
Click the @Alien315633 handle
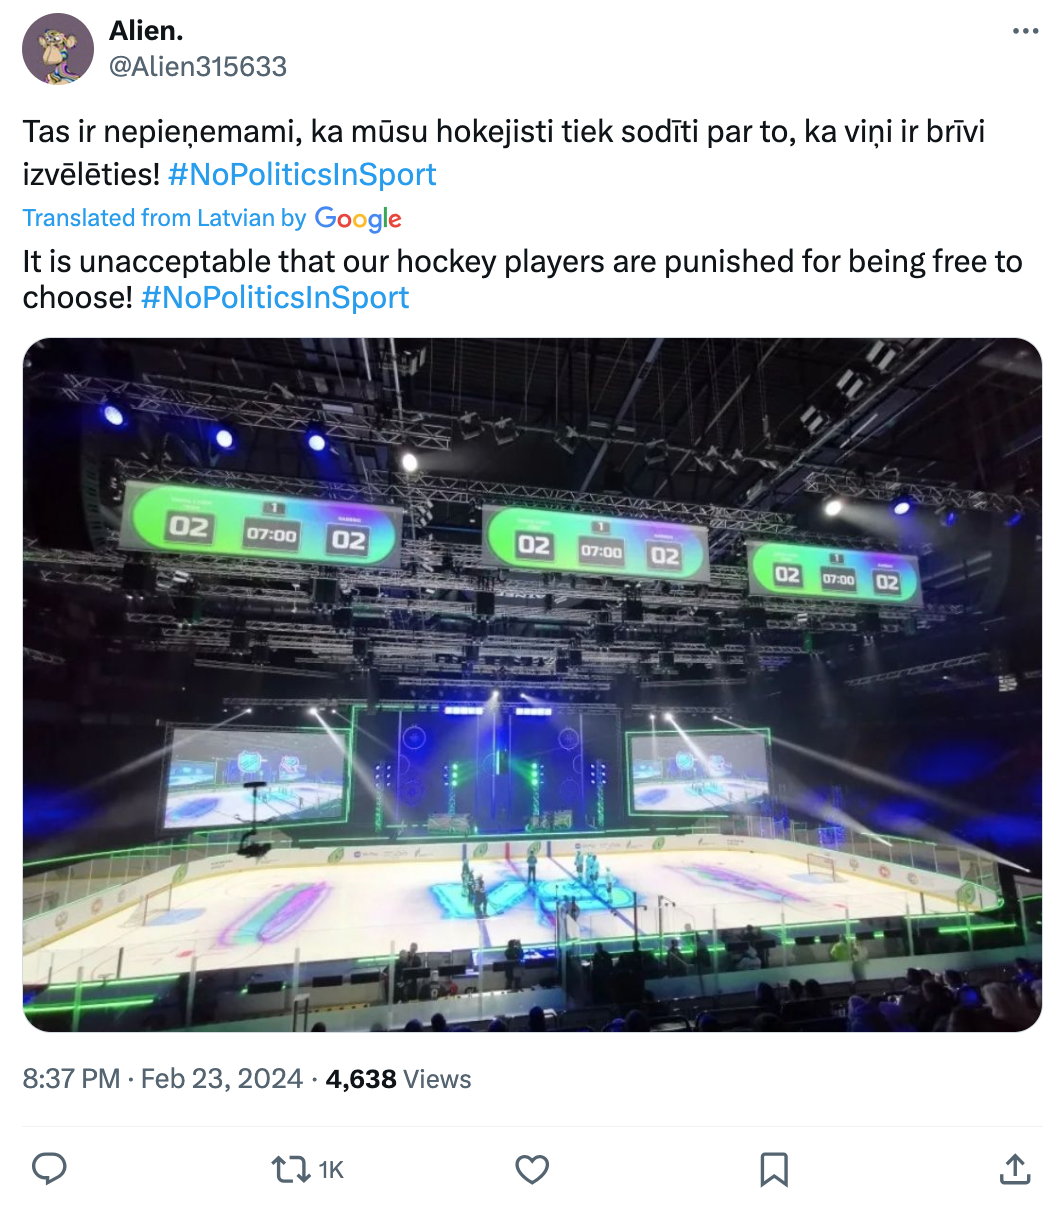pos(198,66)
